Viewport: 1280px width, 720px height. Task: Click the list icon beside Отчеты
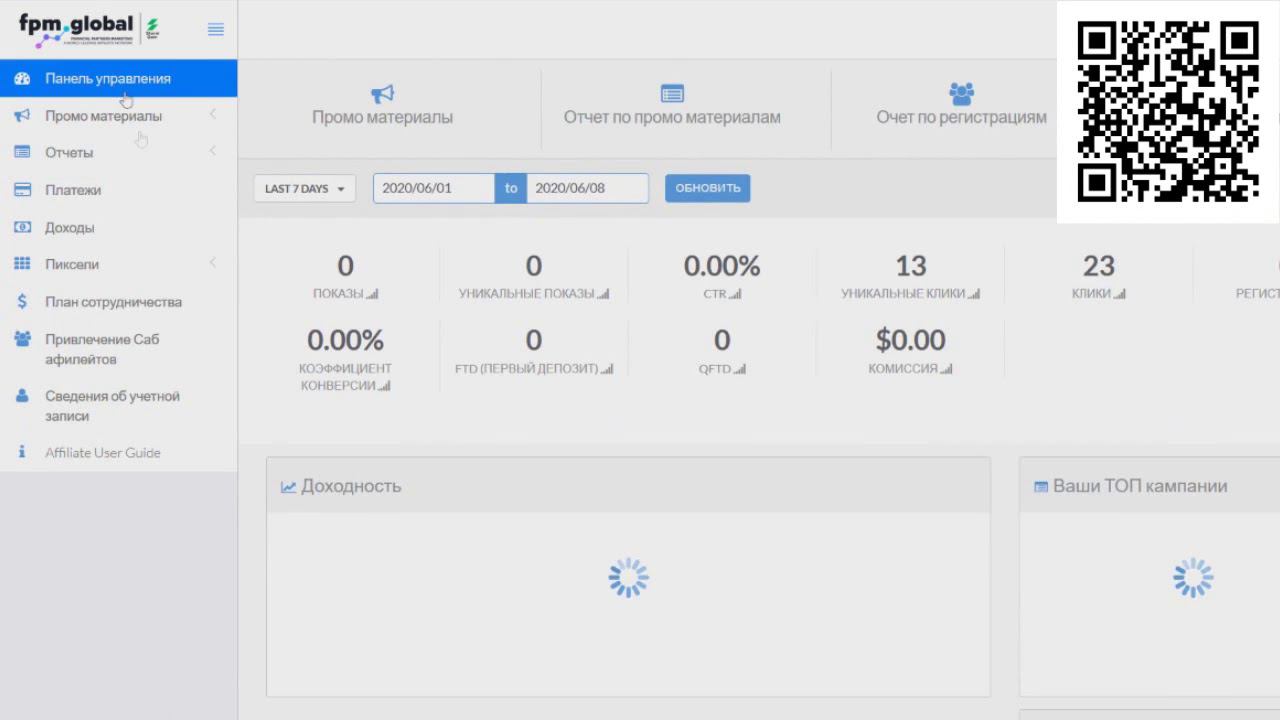click(x=22, y=152)
